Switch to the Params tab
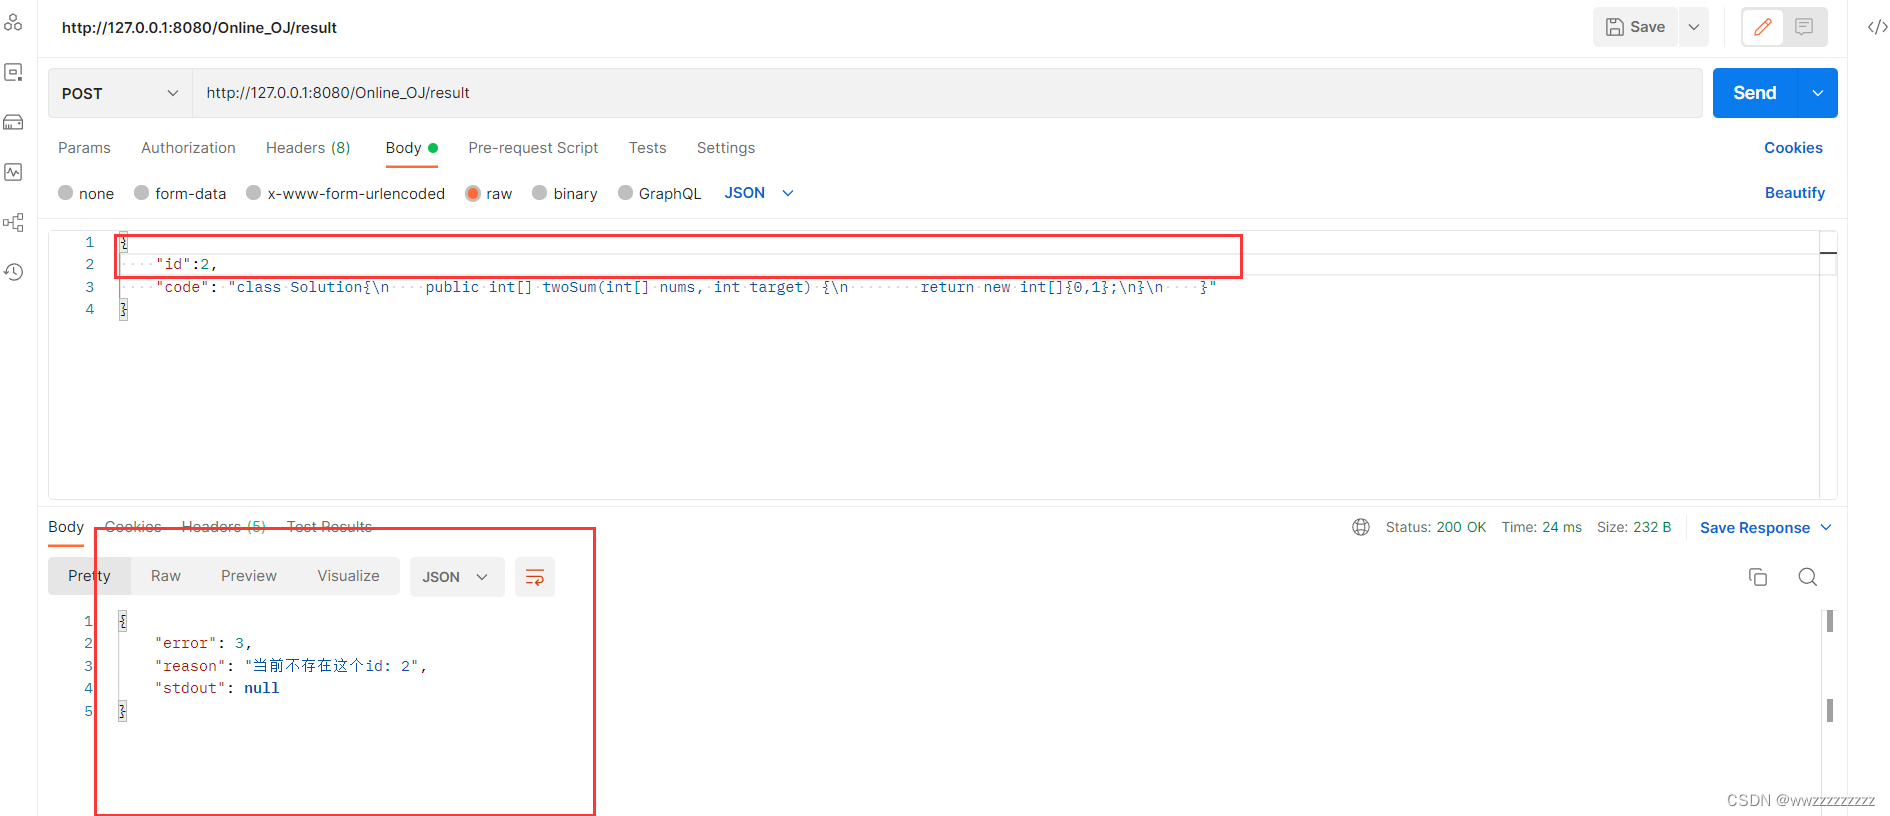This screenshot has height=816, width=1890. [x=84, y=148]
